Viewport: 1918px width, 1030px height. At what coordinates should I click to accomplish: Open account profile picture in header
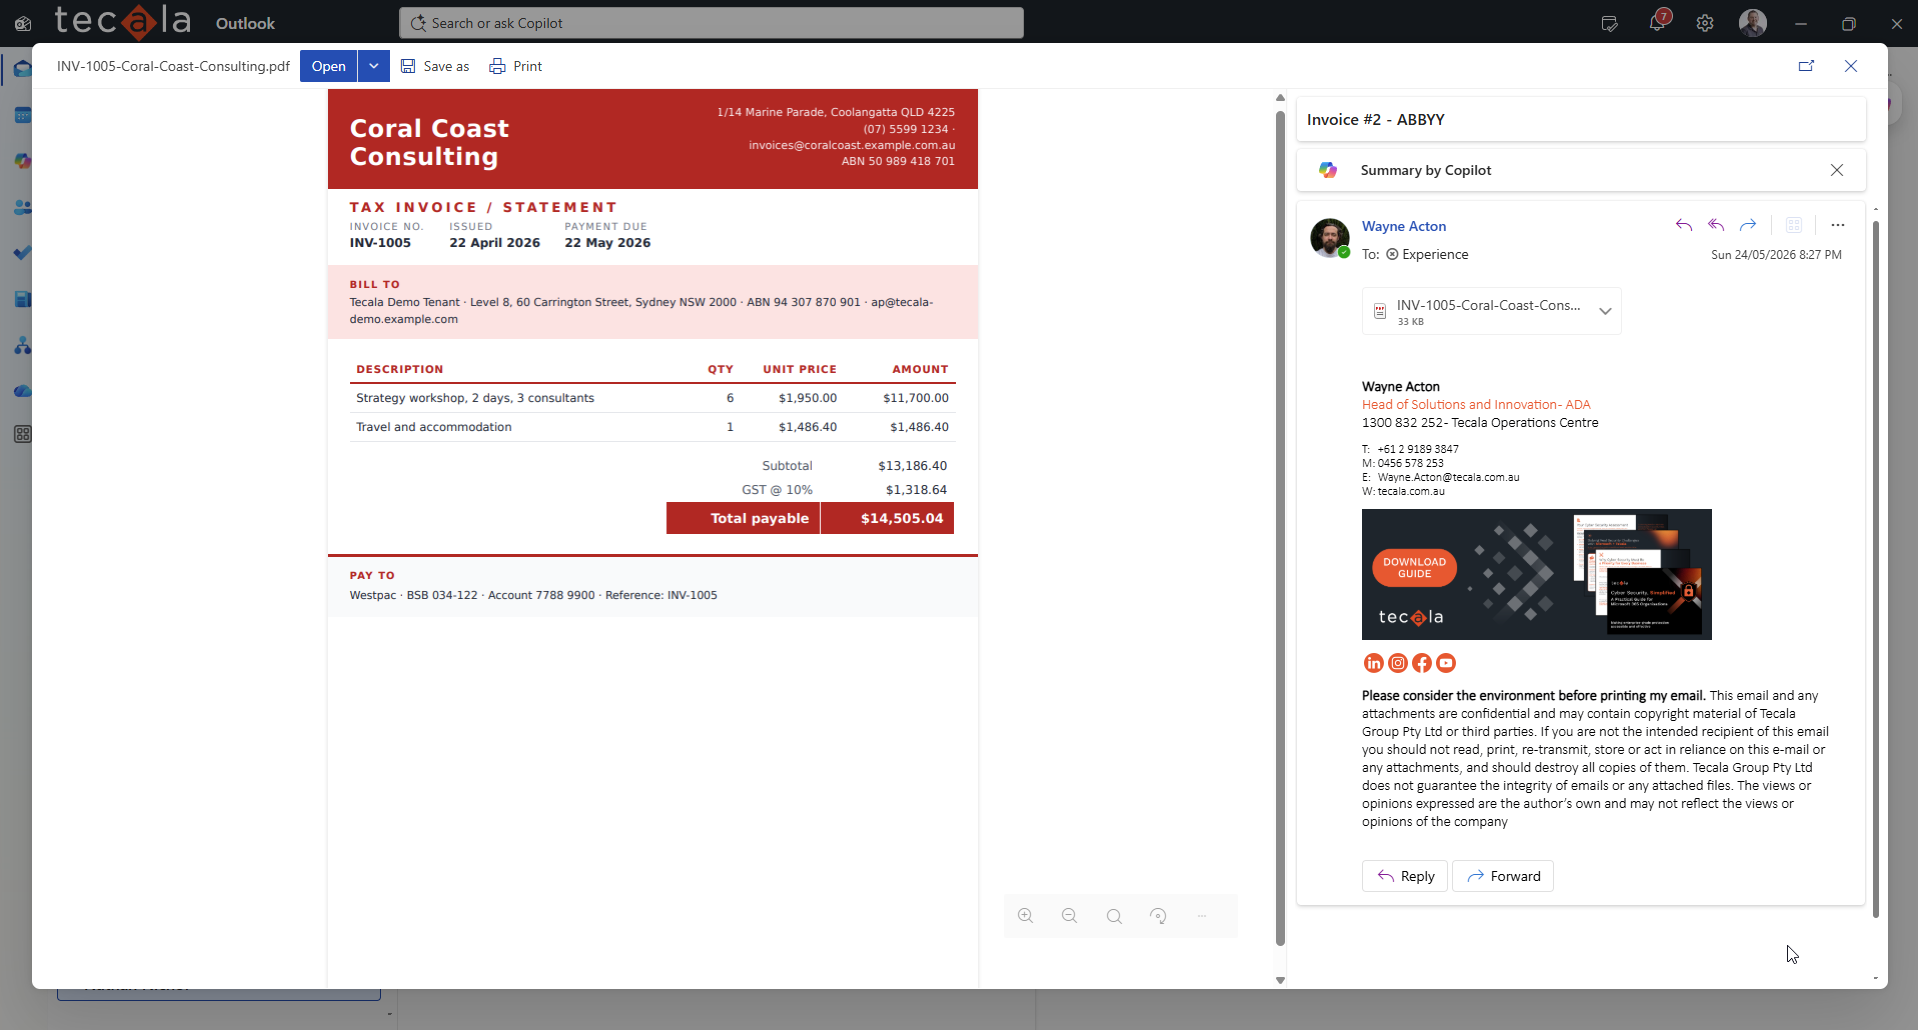pos(1753,23)
